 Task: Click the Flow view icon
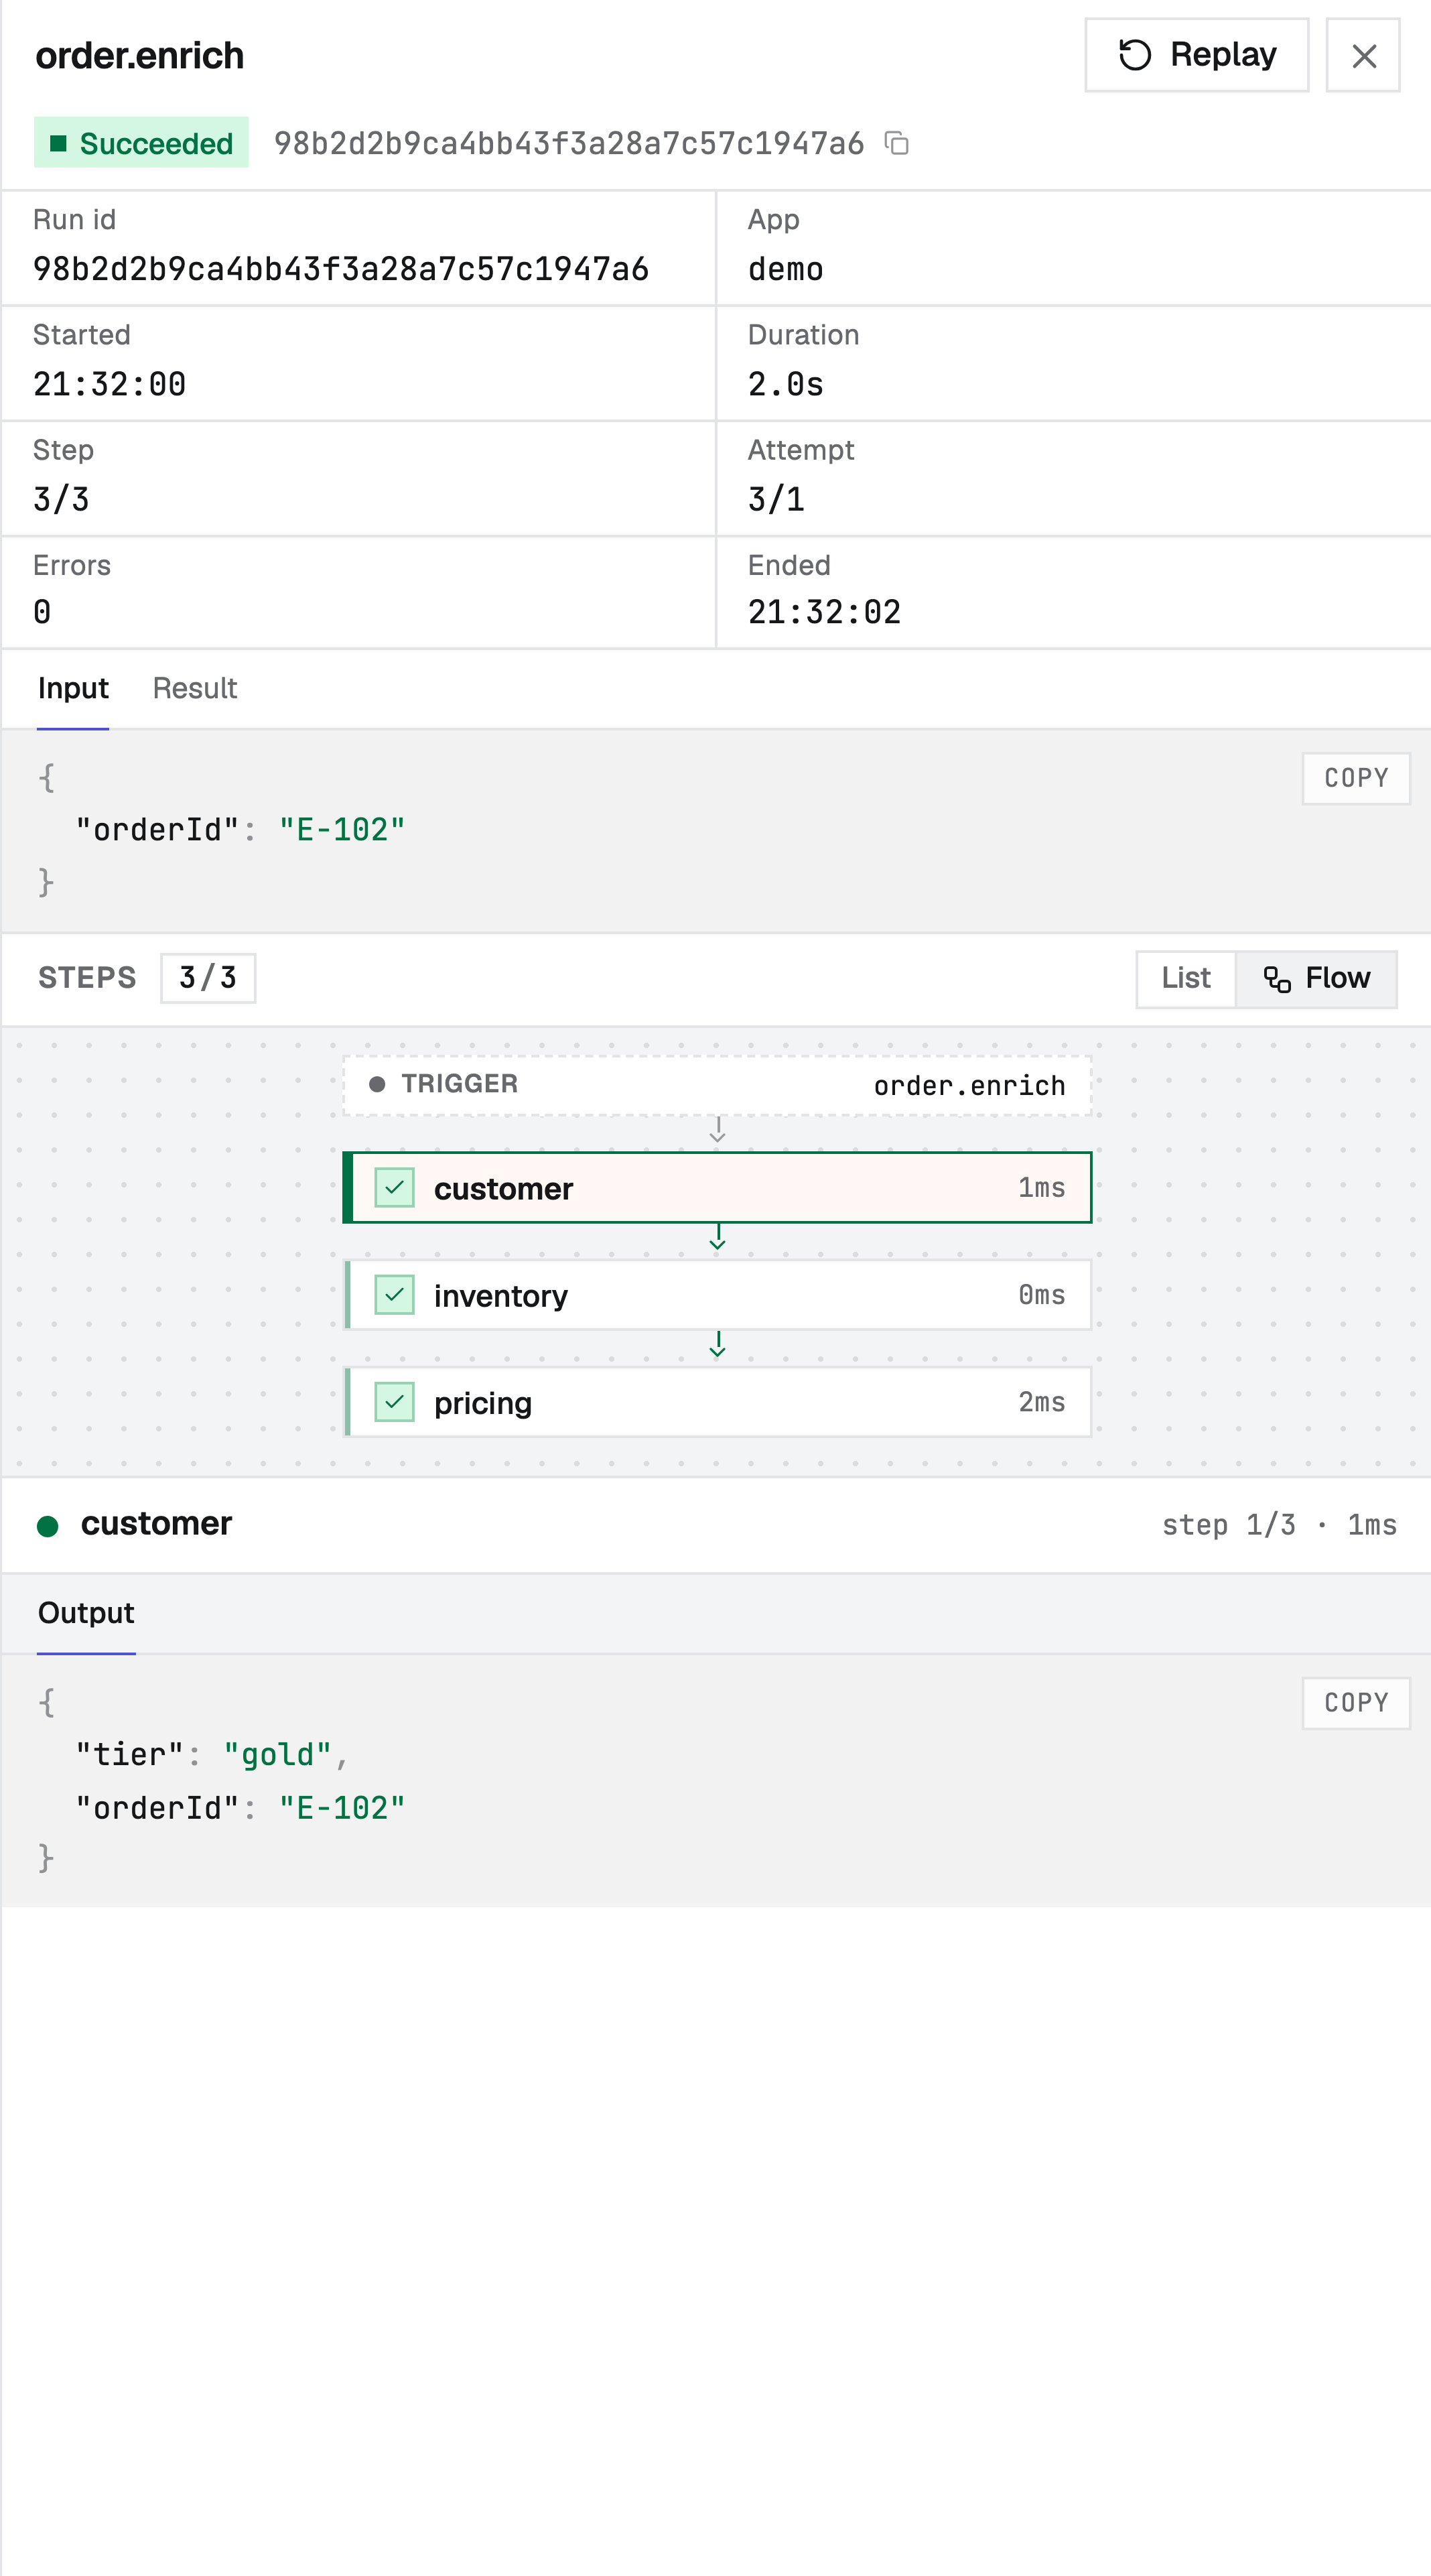[x=1277, y=979]
